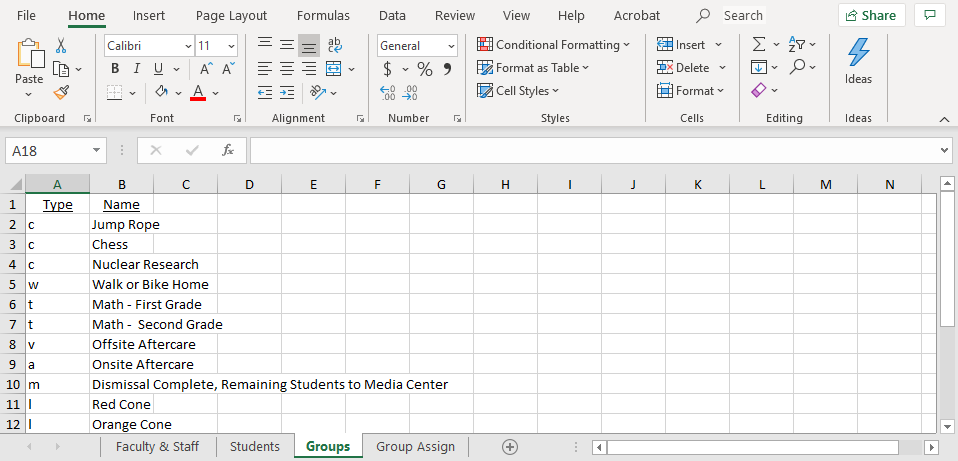
Task: Switch to the Students sheet tab
Action: [255, 447]
